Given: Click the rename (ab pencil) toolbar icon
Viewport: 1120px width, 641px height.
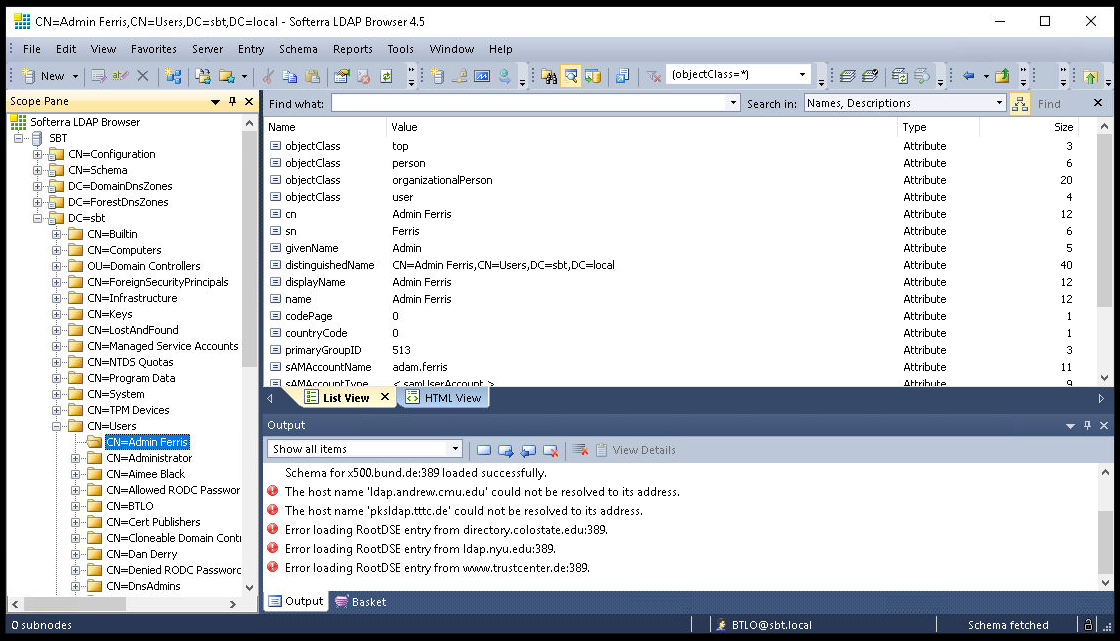Looking at the screenshot, I should pyautogui.click(x=120, y=76).
